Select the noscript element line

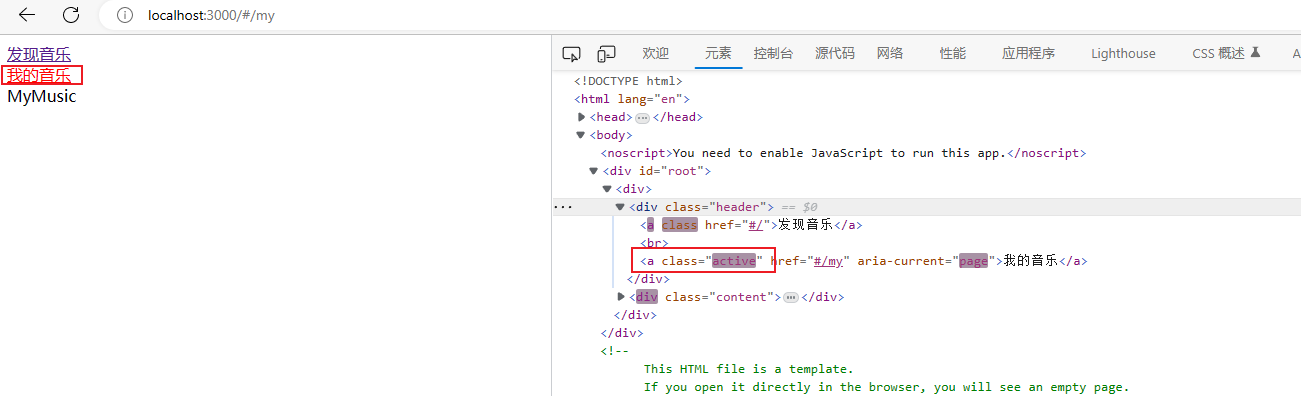[x=843, y=153]
